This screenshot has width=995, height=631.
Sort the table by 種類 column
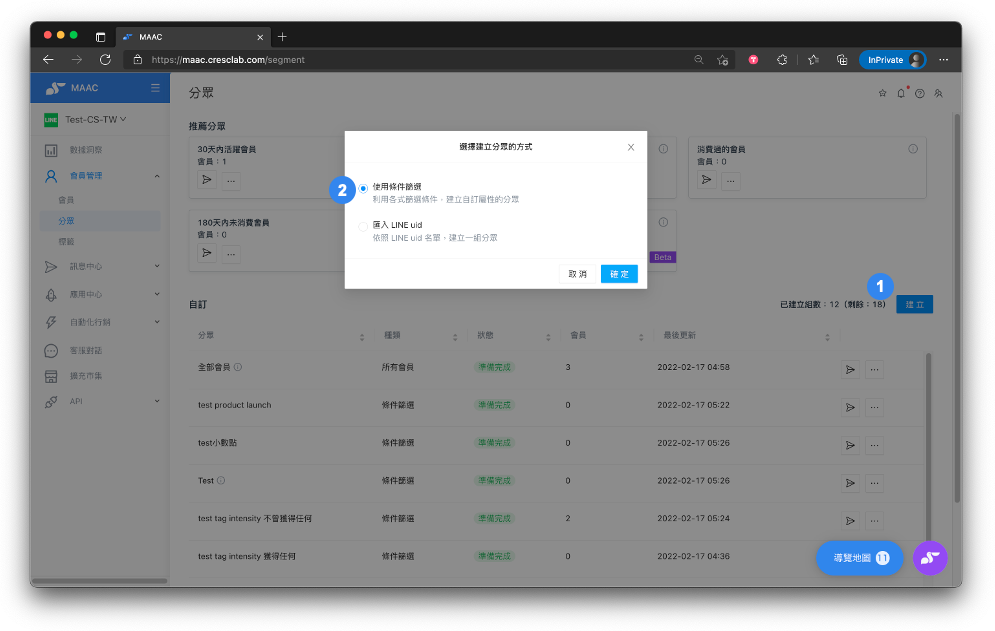click(x=455, y=337)
